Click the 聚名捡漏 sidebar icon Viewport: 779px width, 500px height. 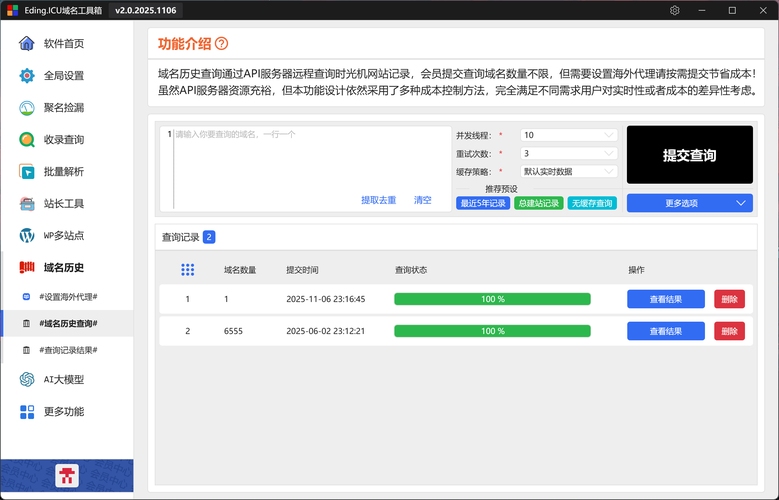coord(27,108)
